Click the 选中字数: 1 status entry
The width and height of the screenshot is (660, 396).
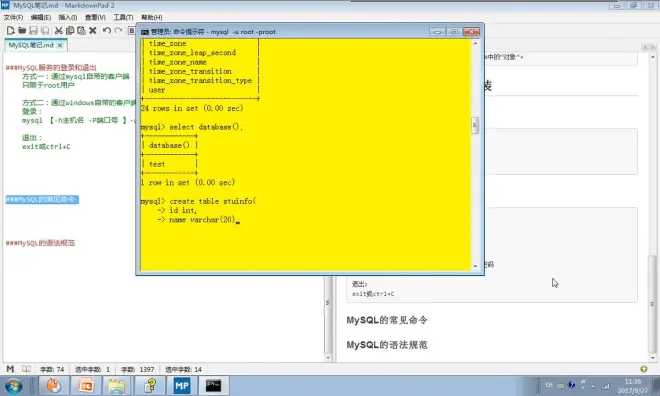coord(92,369)
